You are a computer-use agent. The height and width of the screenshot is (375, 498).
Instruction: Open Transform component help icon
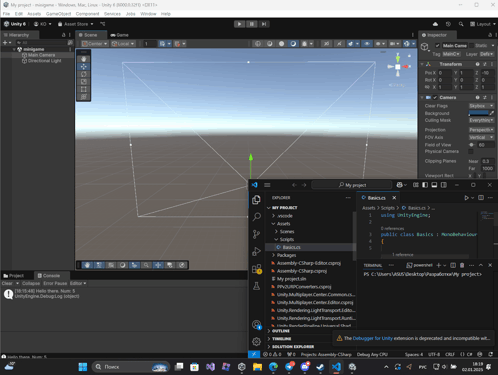coord(477,64)
